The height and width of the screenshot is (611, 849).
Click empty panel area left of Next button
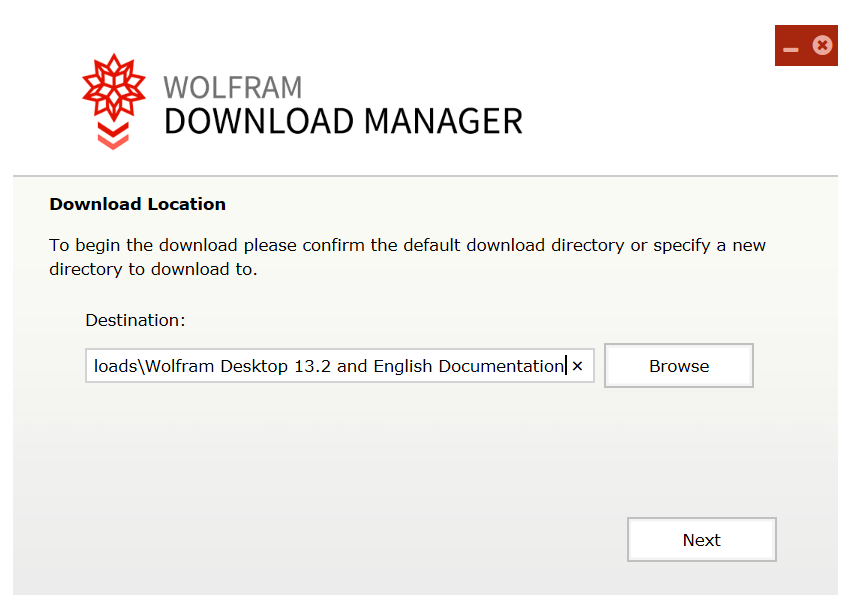click(x=350, y=540)
